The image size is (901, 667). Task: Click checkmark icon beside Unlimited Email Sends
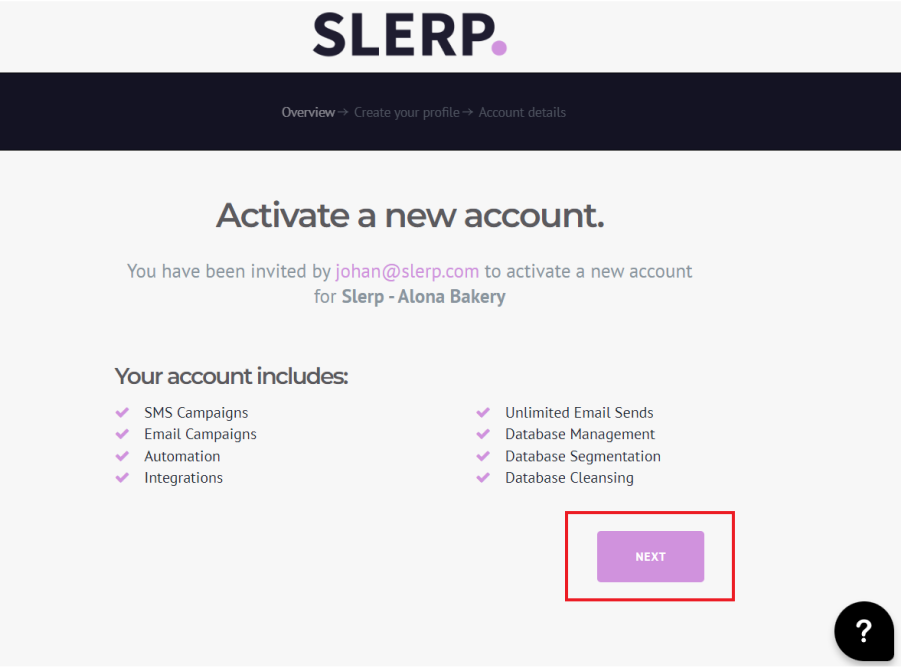[483, 412]
